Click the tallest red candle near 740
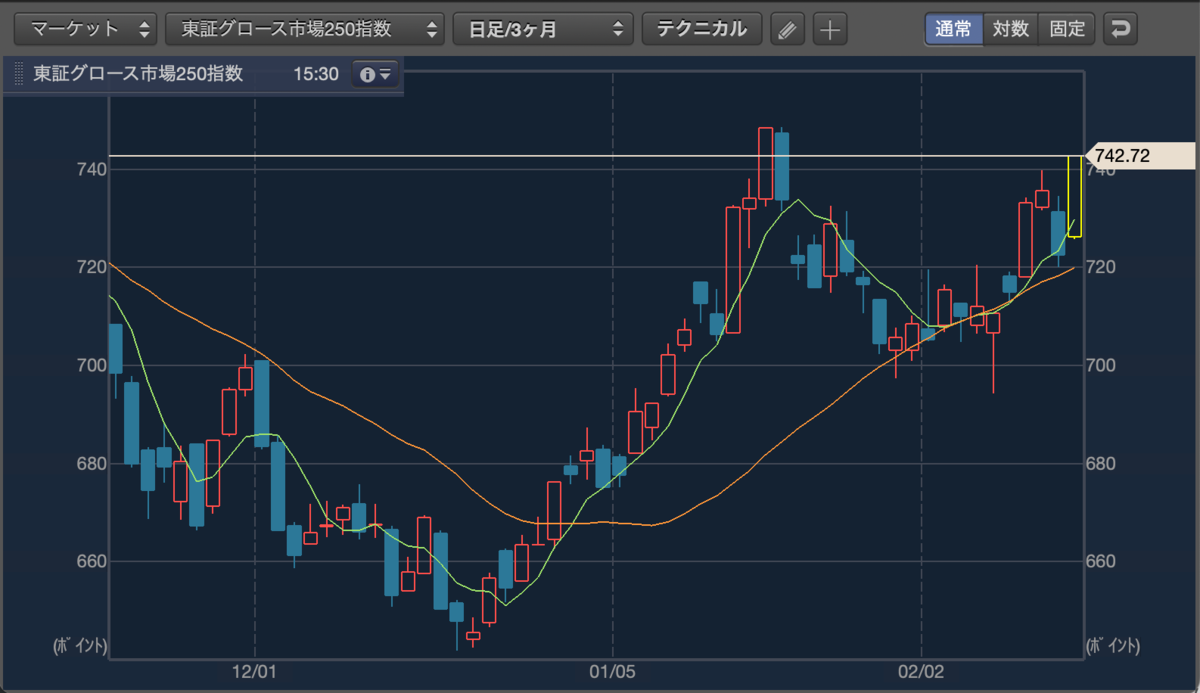1200x693 pixels. point(733,269)
